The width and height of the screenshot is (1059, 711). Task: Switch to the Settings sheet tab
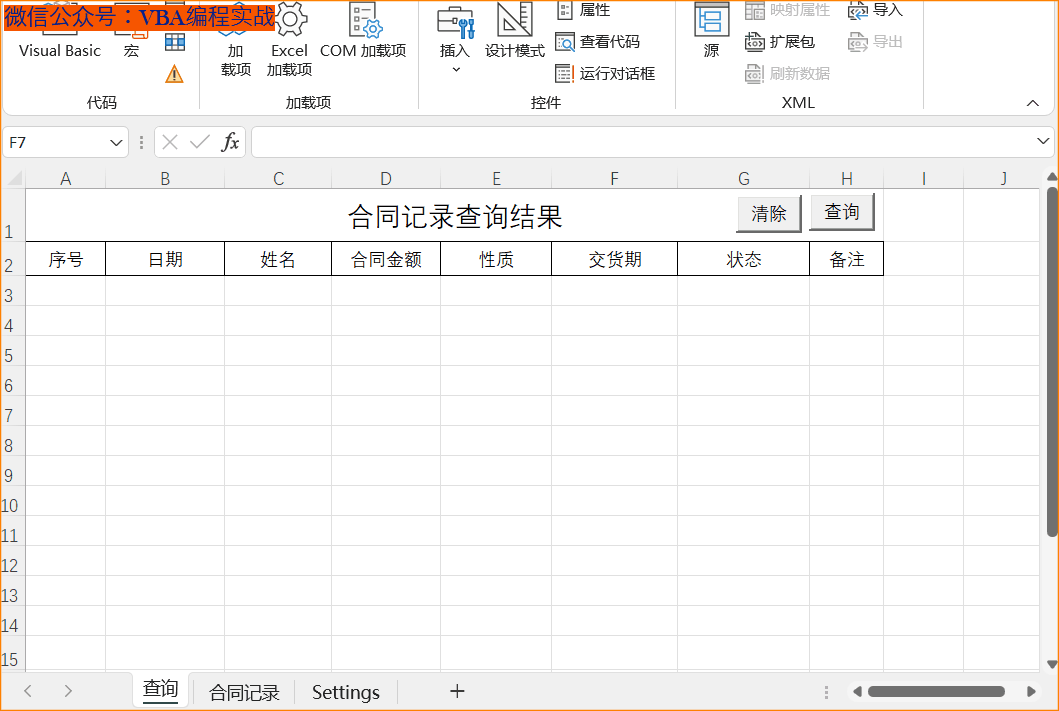(x=345, y=692)
